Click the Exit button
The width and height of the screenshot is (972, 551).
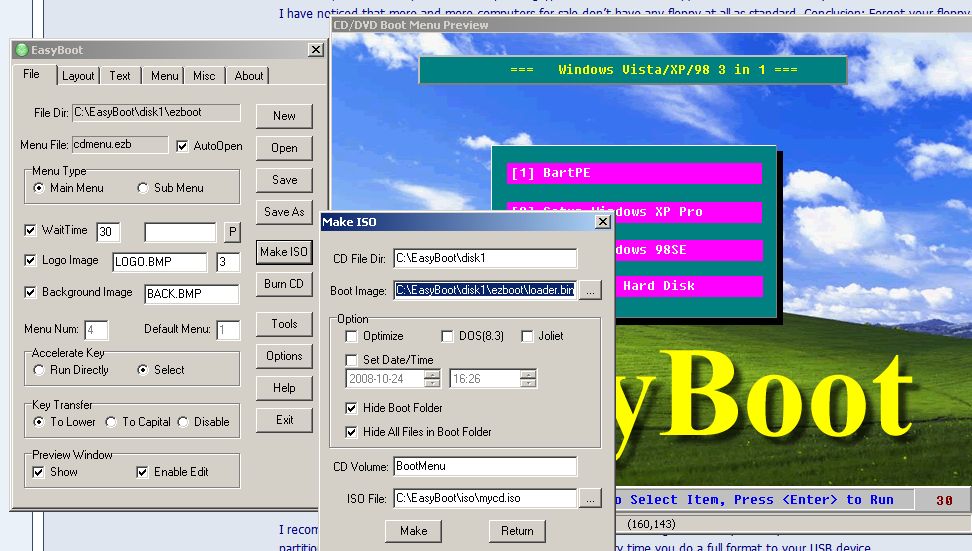[284, 420]
